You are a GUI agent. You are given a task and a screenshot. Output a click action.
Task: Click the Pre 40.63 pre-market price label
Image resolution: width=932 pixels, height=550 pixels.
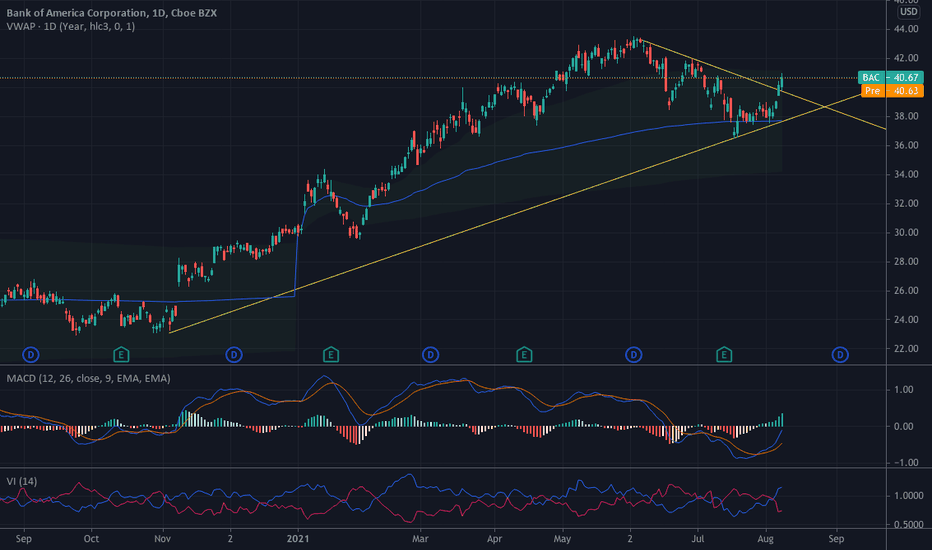[892, 91]
